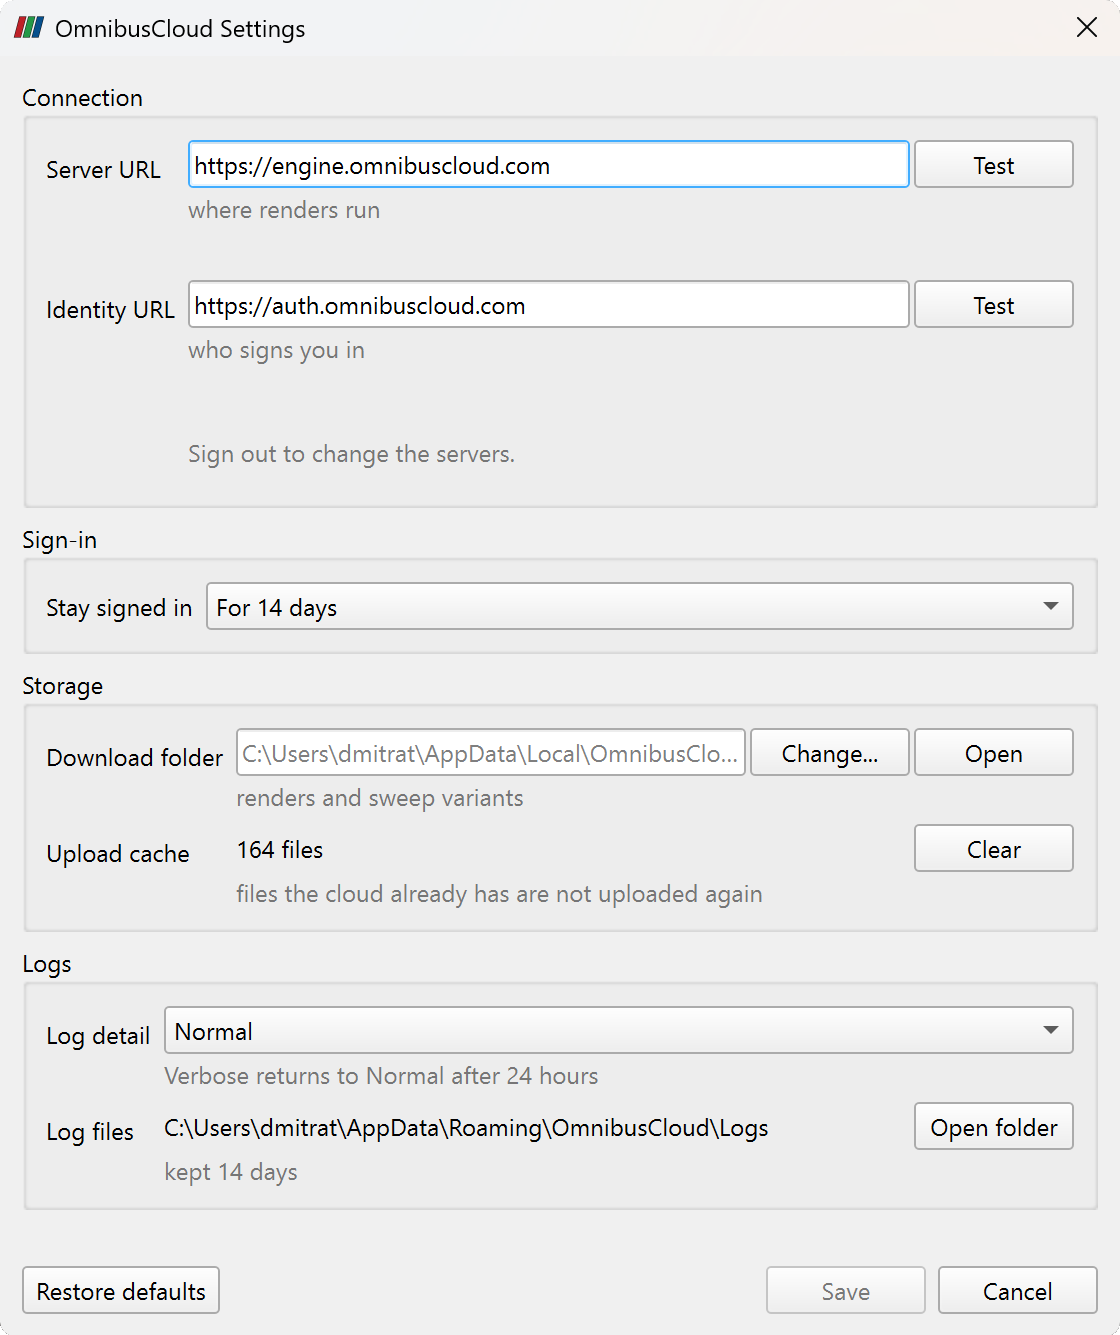
Task: Click the "Sign-in" section heading
Action: tap(59, 540)
